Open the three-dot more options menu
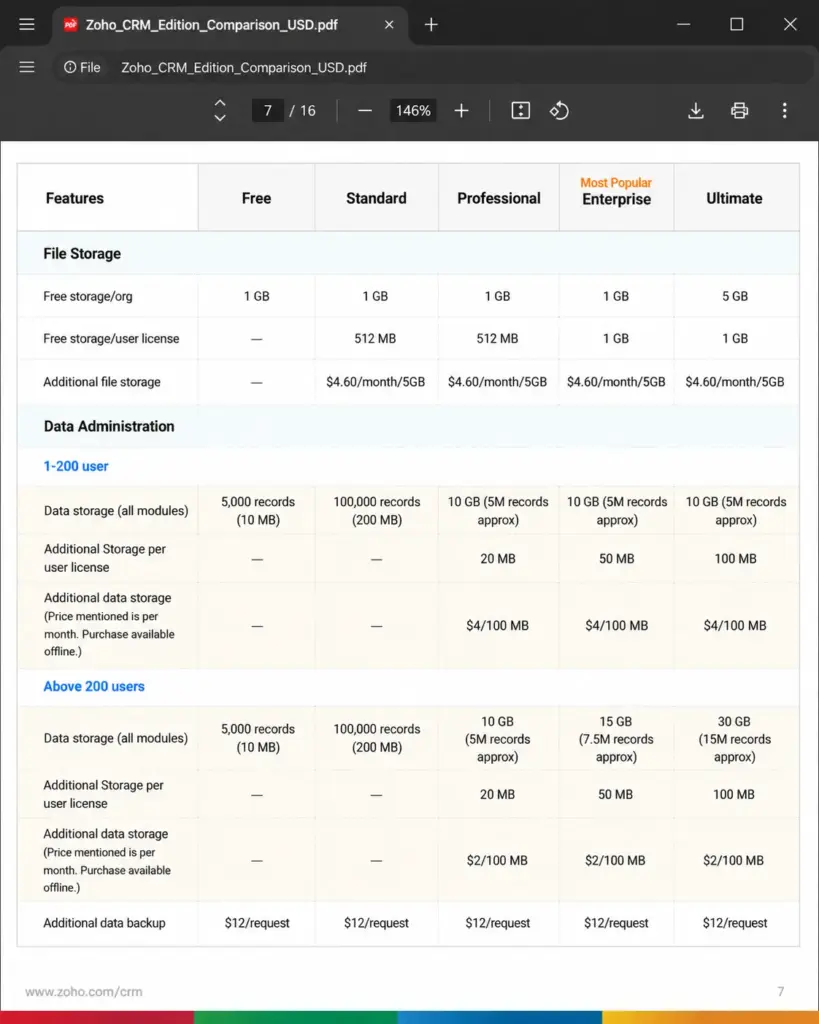The height and width of the screenshot is (1024, 819). tap(784, 111)
